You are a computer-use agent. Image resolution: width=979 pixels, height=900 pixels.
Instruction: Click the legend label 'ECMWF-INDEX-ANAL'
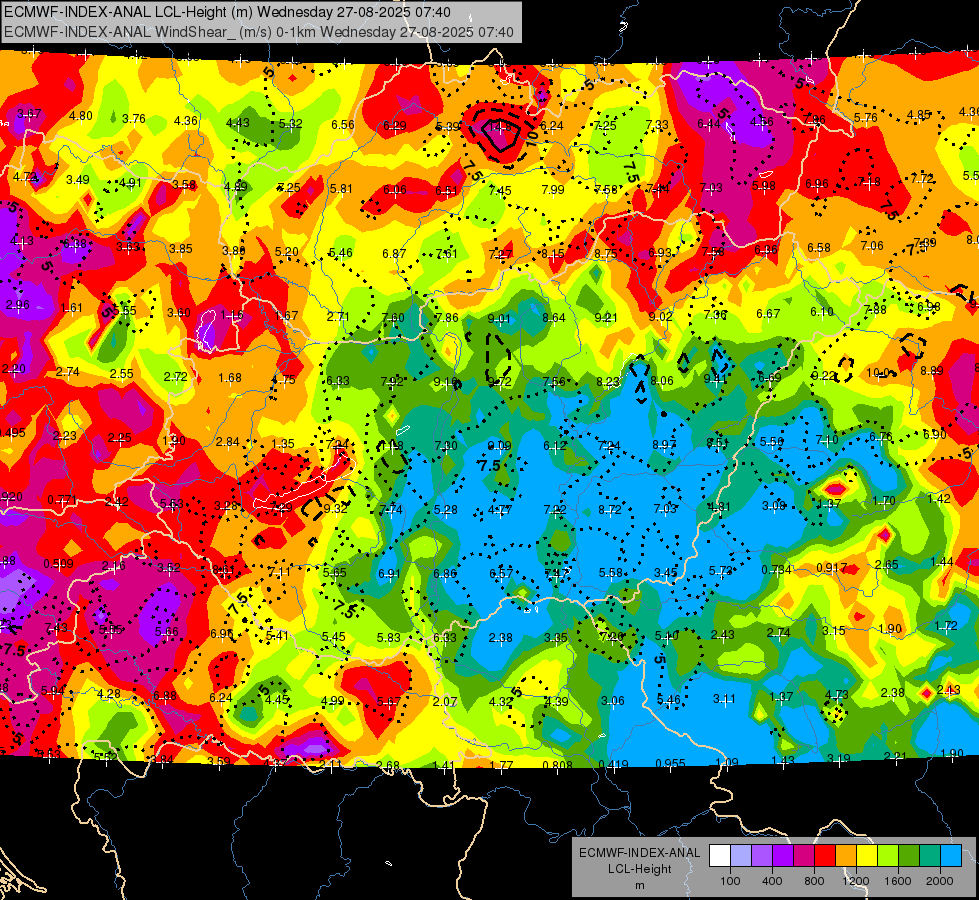point(639,853)
